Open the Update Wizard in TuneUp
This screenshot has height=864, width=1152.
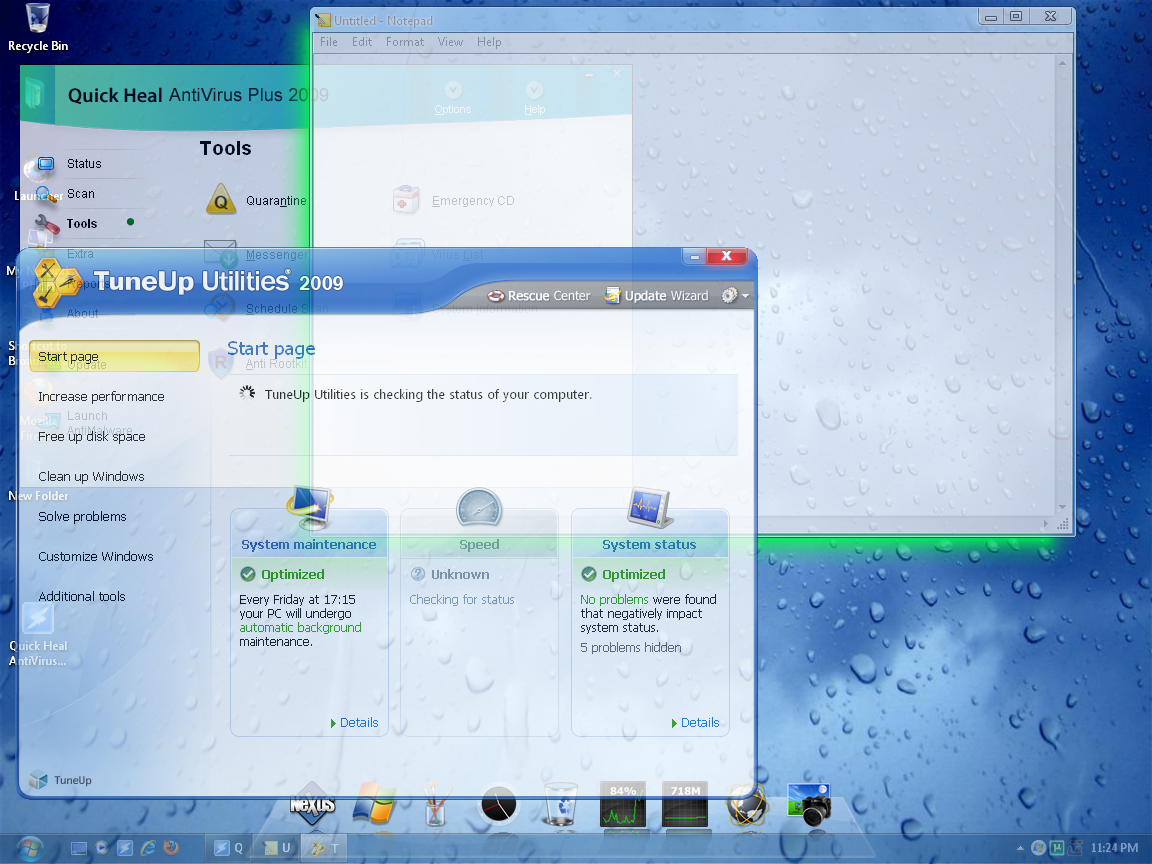(657, 295)
